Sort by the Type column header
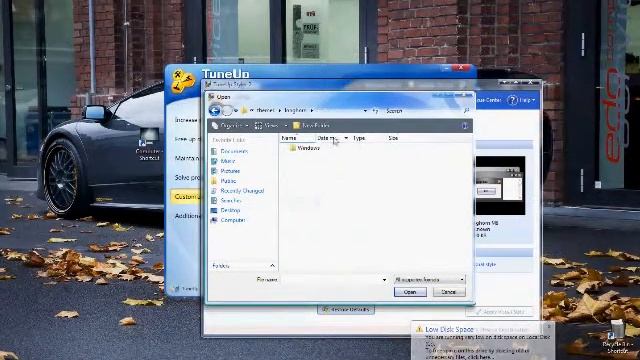 pyautogui.click(x=368, y=138)
